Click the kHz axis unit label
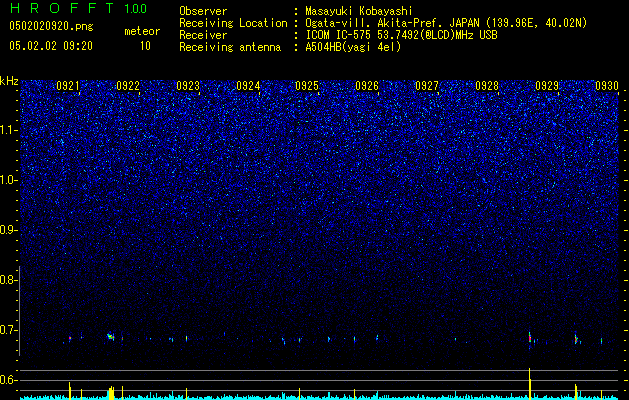Image resolution: width=629 pixels, height=400 pixels. [x=9, y=81]
